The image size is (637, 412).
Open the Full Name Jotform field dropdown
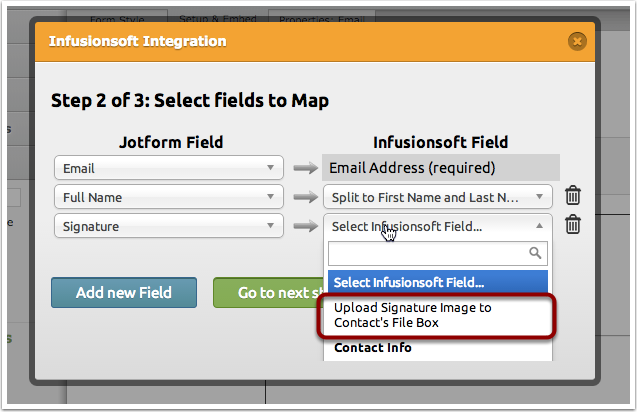pos(169,197)
